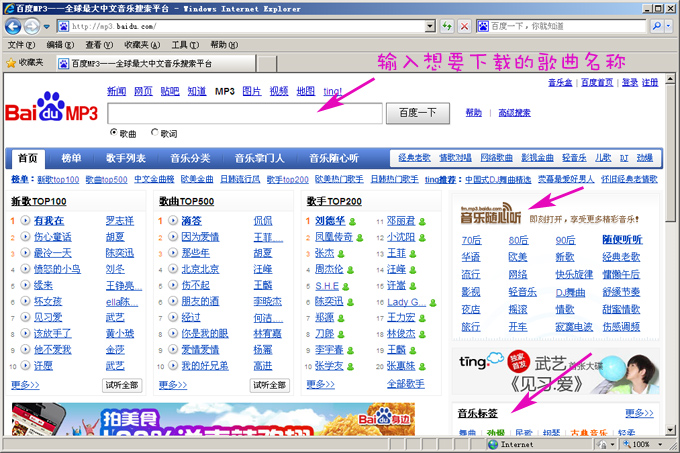Select the 歌曲 radio button
This screenshot has width=680, height=453.
[x=114, y=132]
